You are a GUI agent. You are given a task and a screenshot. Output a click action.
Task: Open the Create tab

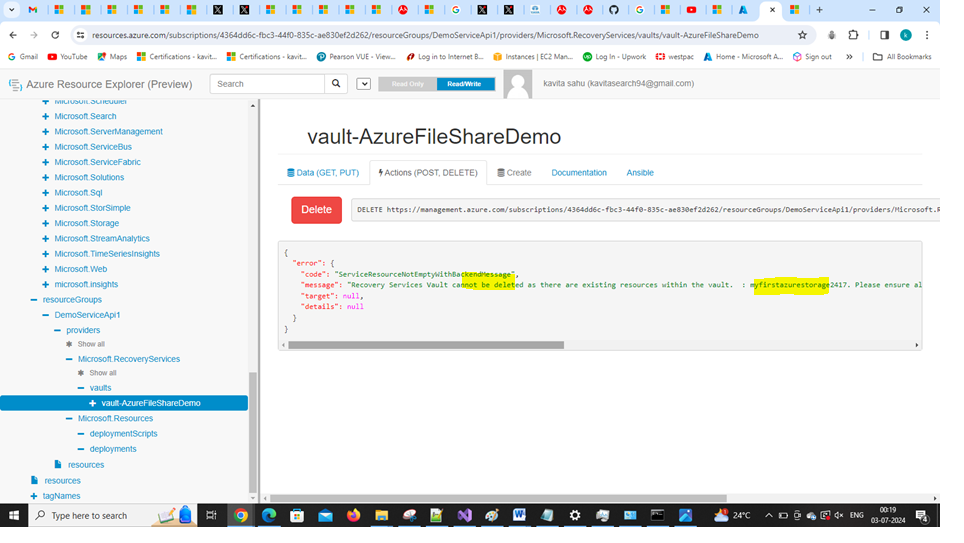(x=514, y=173)
